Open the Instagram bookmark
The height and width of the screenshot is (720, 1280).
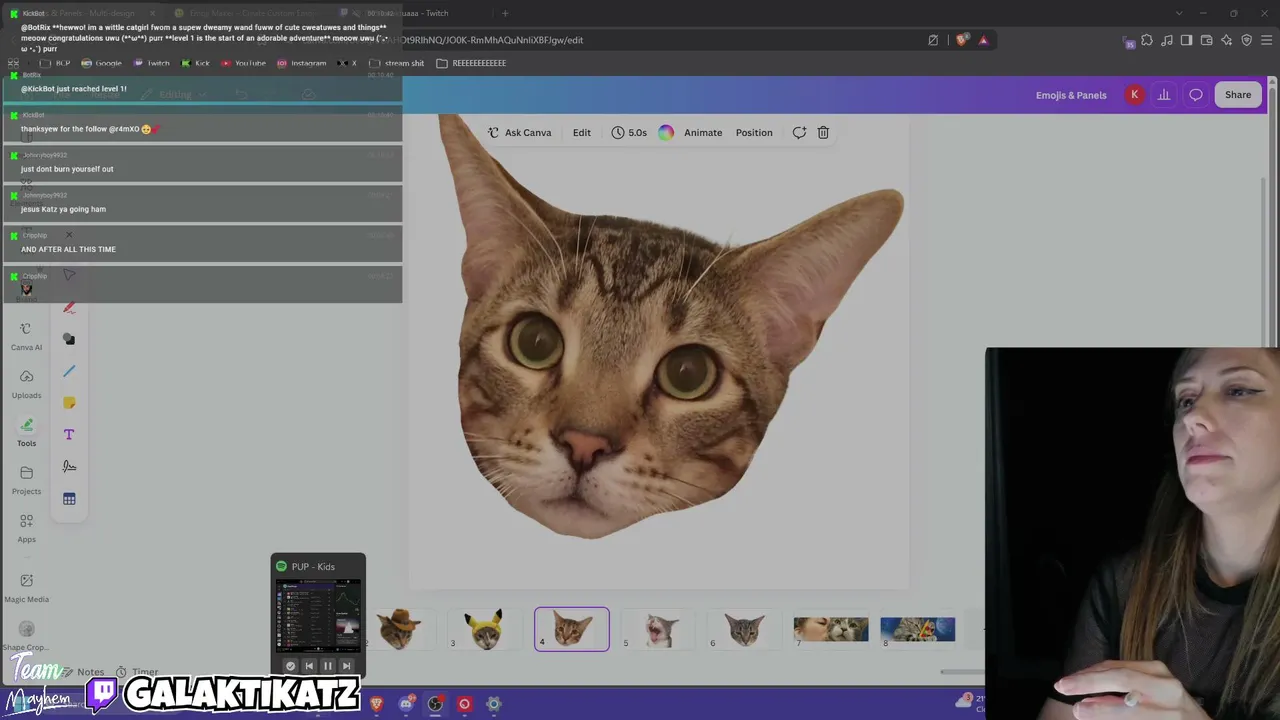pos(301,63)
